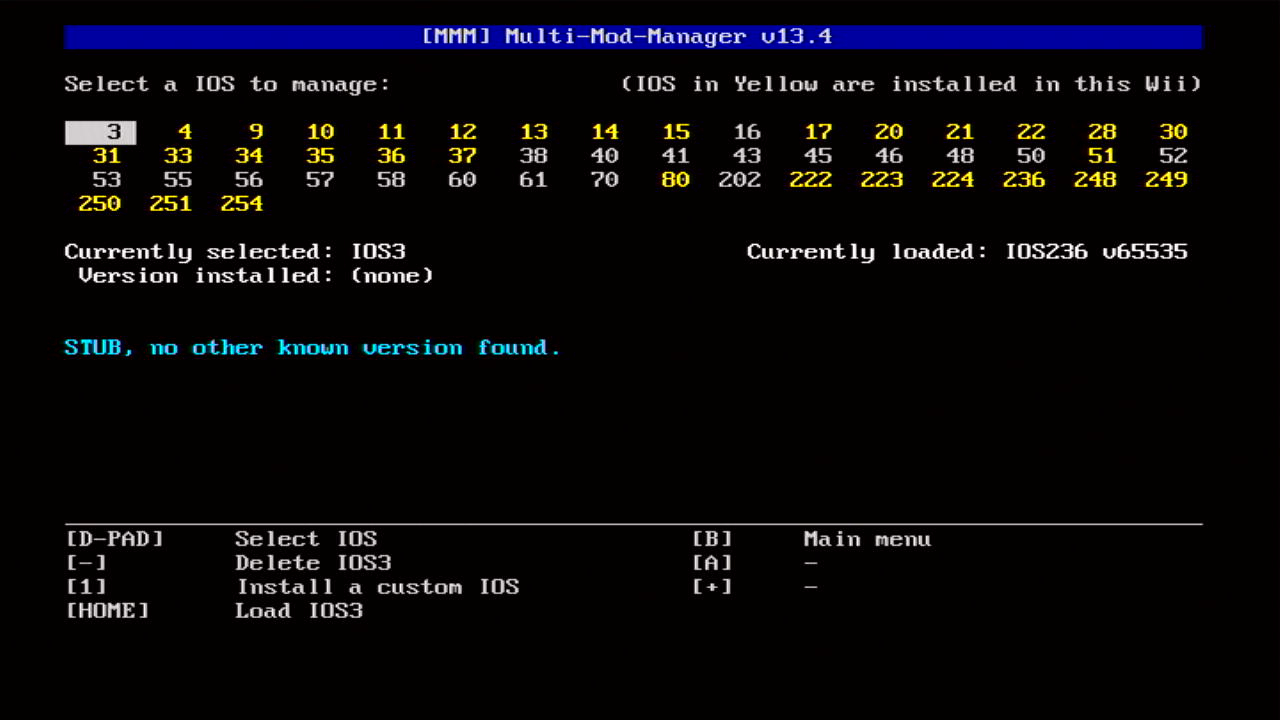
Task: Select IOS 56 entry
Action: (249, 180)
